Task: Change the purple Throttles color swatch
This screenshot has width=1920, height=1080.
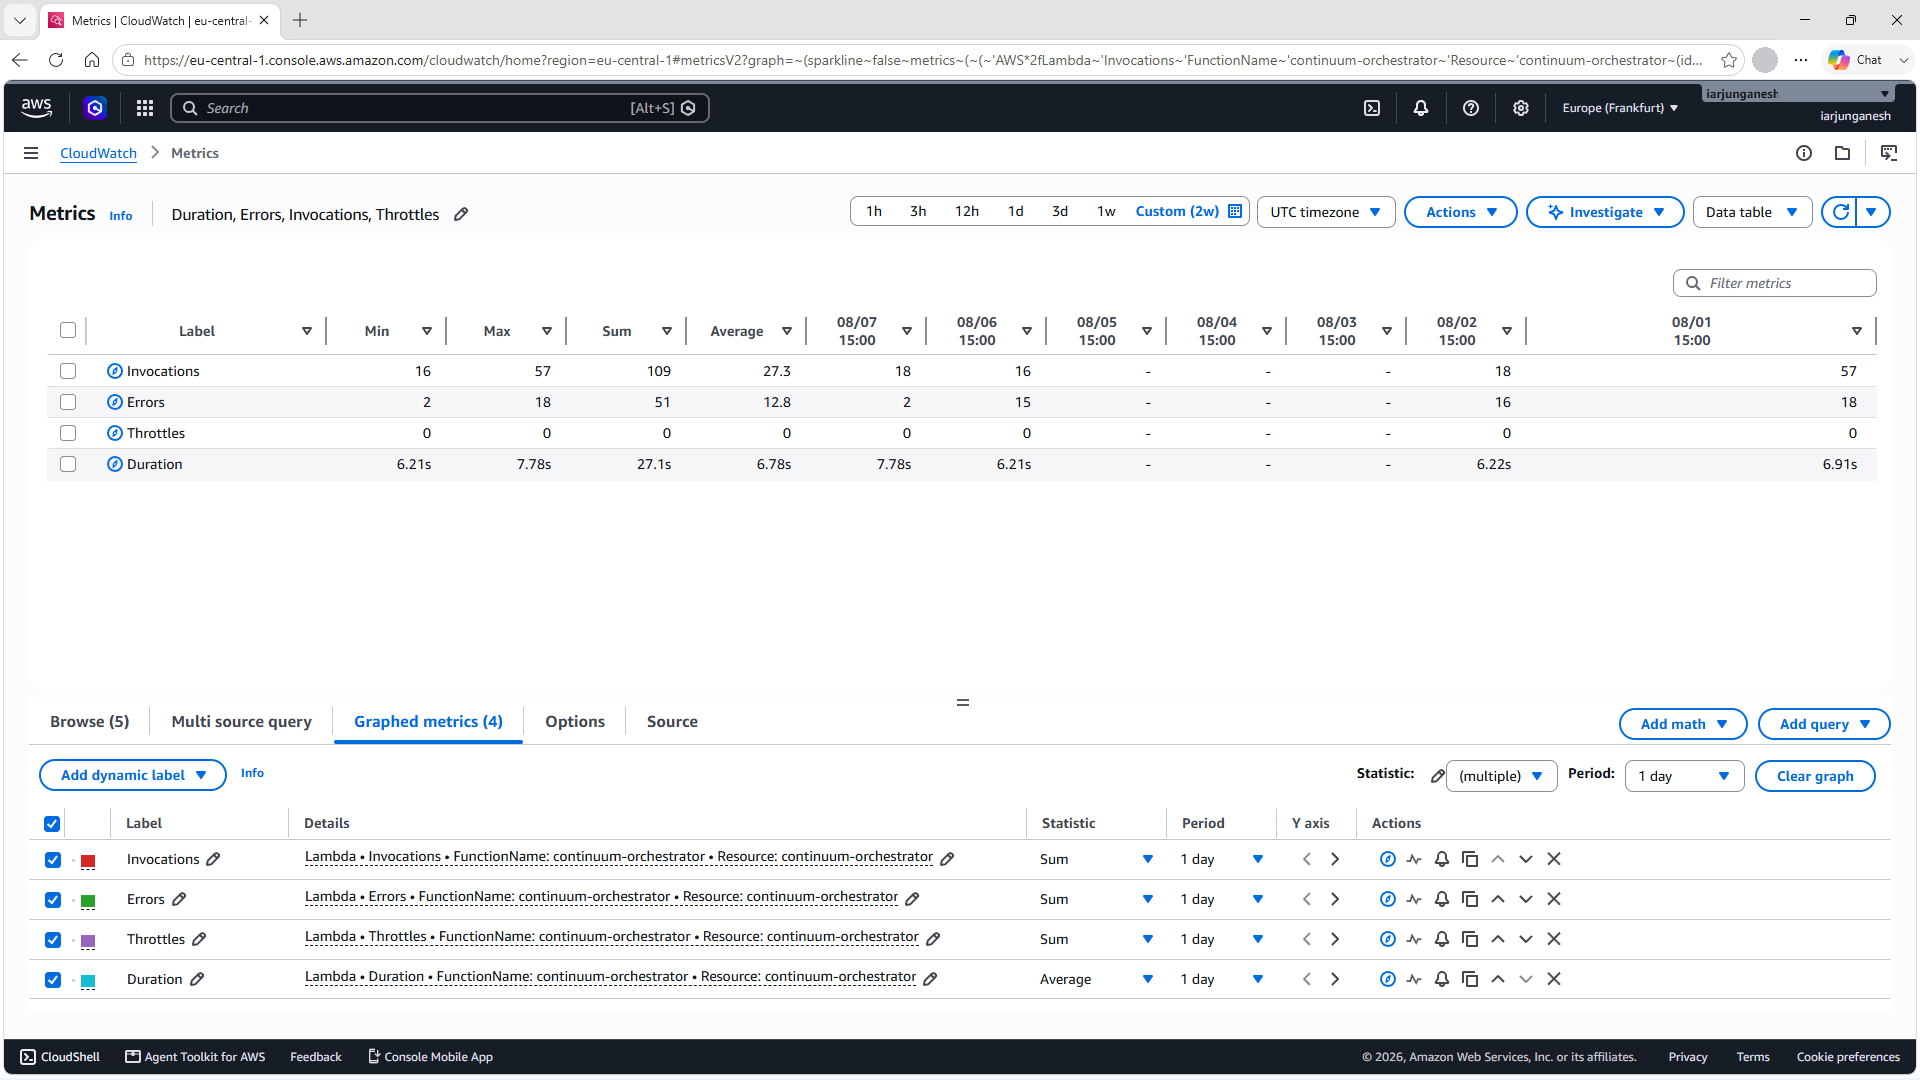Action: 88,941
